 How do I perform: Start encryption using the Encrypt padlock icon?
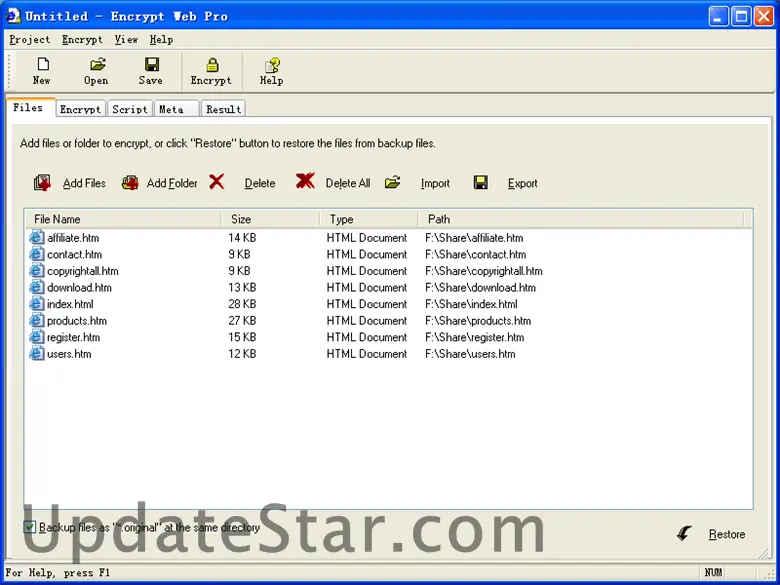[x=211, y=65]
